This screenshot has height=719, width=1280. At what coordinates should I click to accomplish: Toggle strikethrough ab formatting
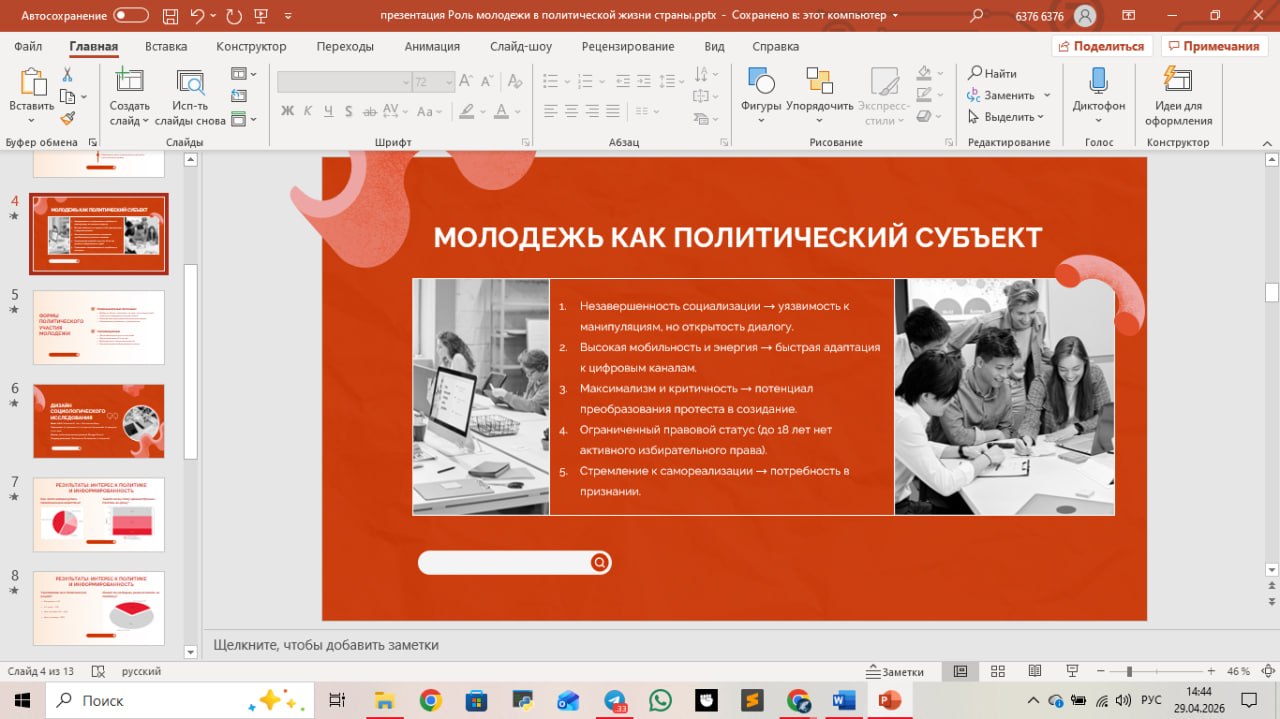click(372, 111)
